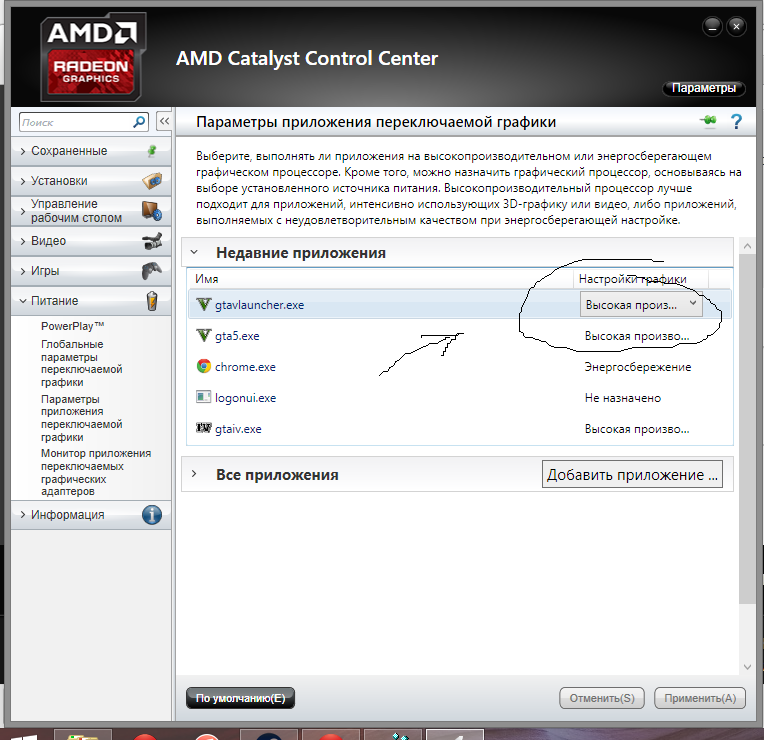Click graphics setting for gtaiv.exe
764x740 pixels.
pyautogui.click(x=637, y=429)
